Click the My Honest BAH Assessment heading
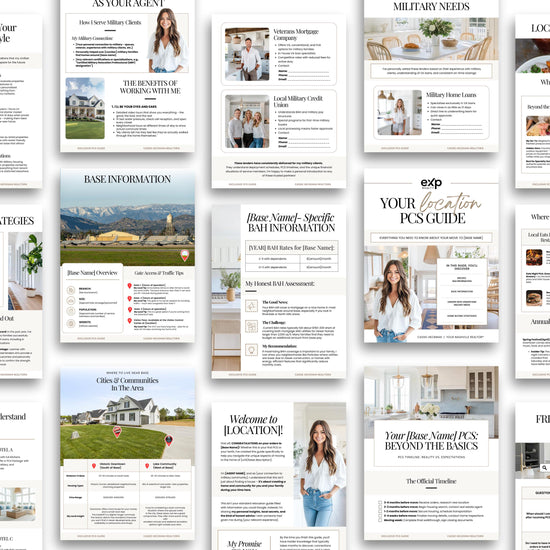The height and width of the screenshot is (550, 550). [x=280, y=284]
